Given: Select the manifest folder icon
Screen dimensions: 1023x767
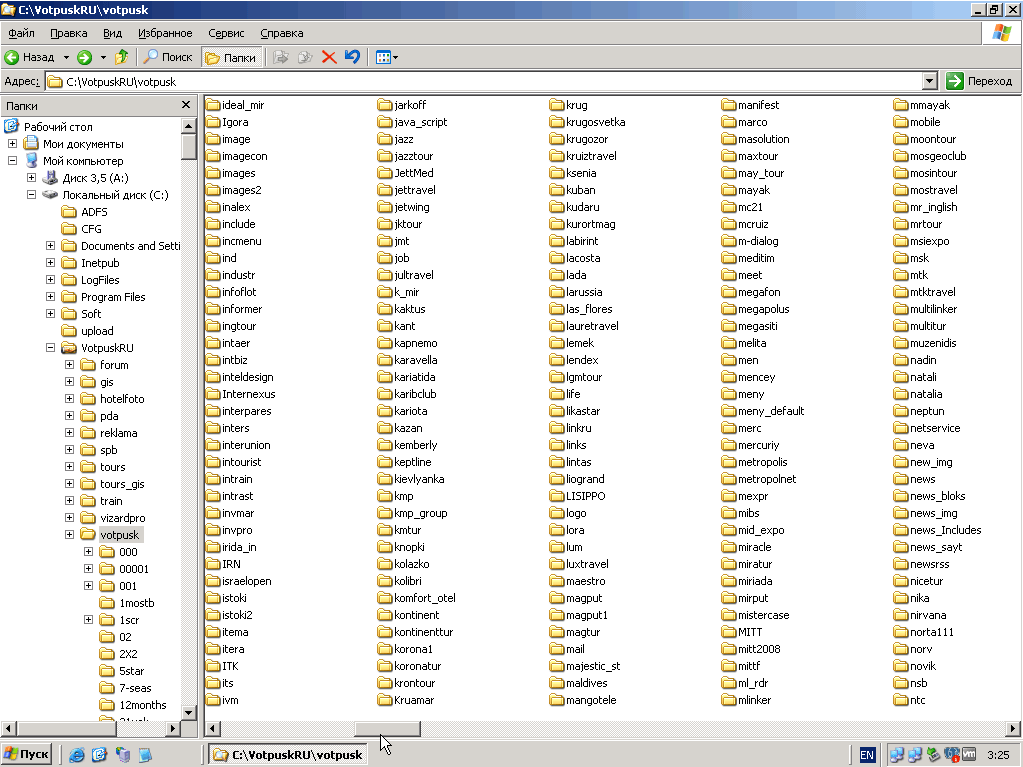Looking at the screenshot, I should (729, 105).
